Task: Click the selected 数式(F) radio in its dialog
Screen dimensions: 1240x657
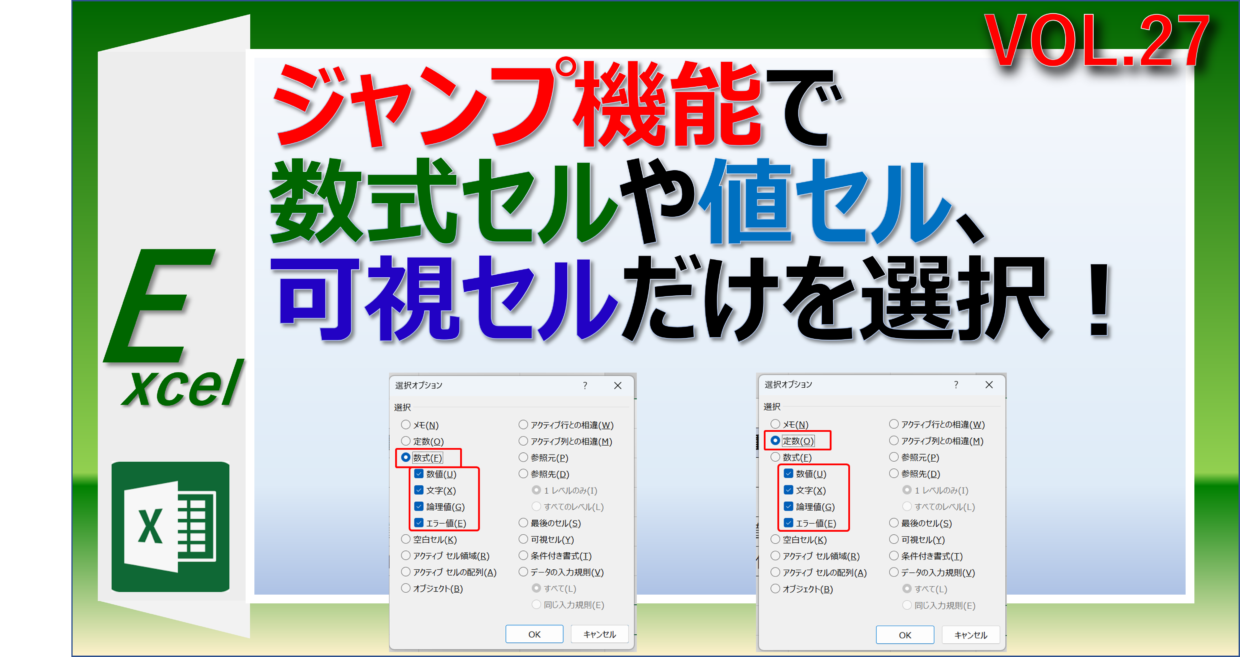Action: [405, 457]
